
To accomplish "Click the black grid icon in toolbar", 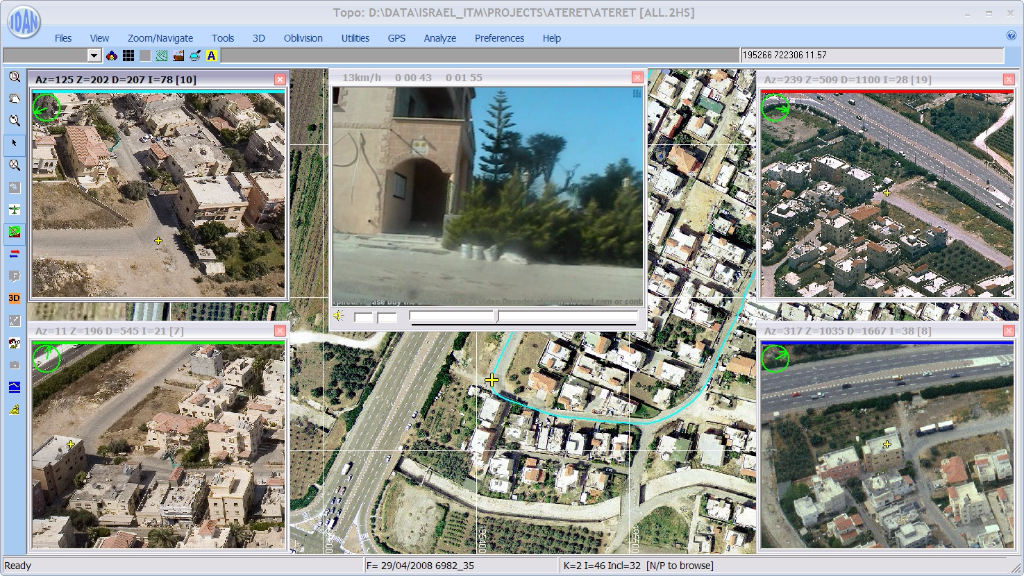I will click(x=128, y=55).
